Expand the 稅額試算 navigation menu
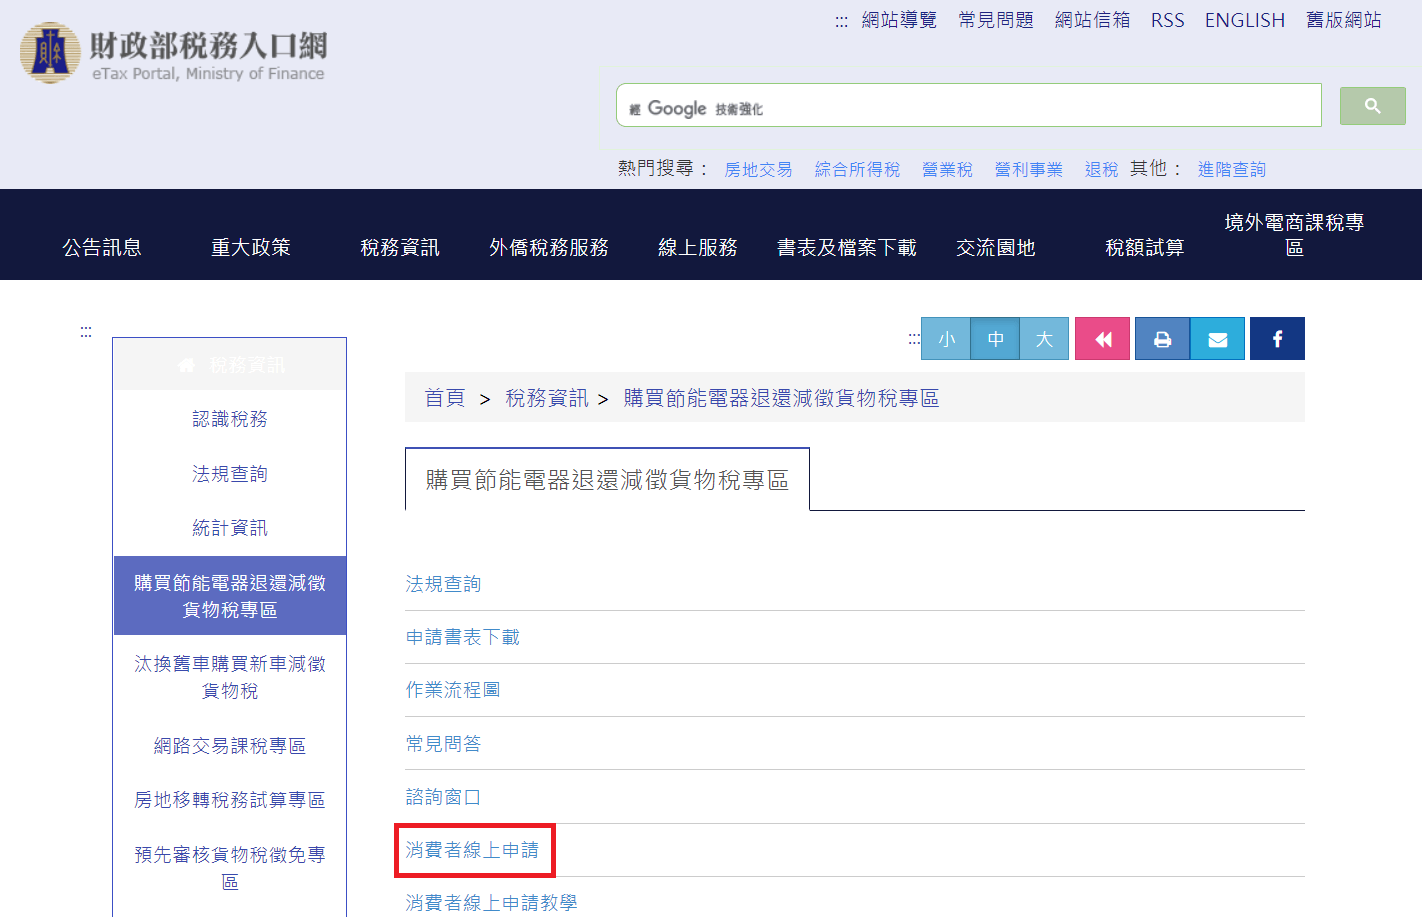 point(1144,247)
